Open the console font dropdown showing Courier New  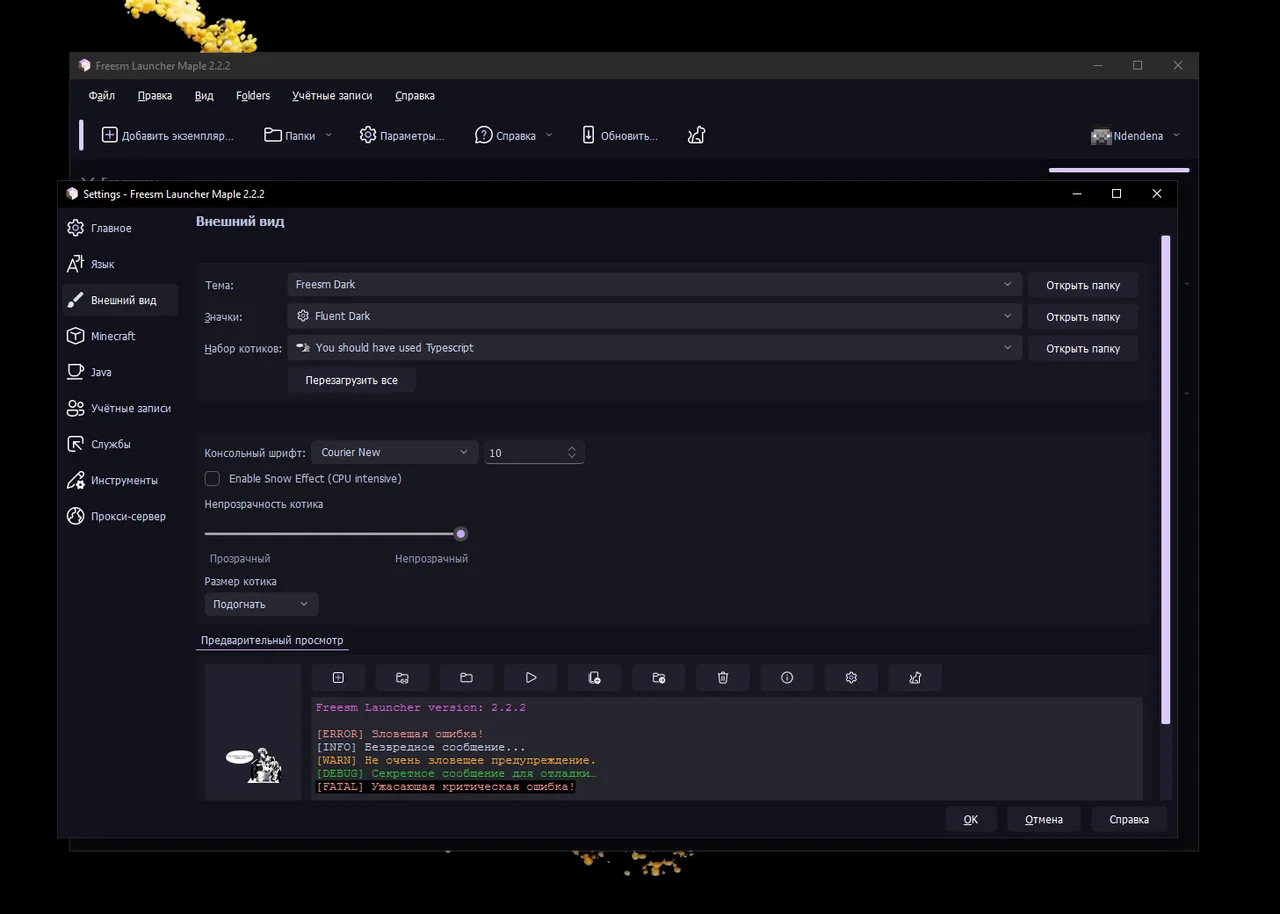395,452
